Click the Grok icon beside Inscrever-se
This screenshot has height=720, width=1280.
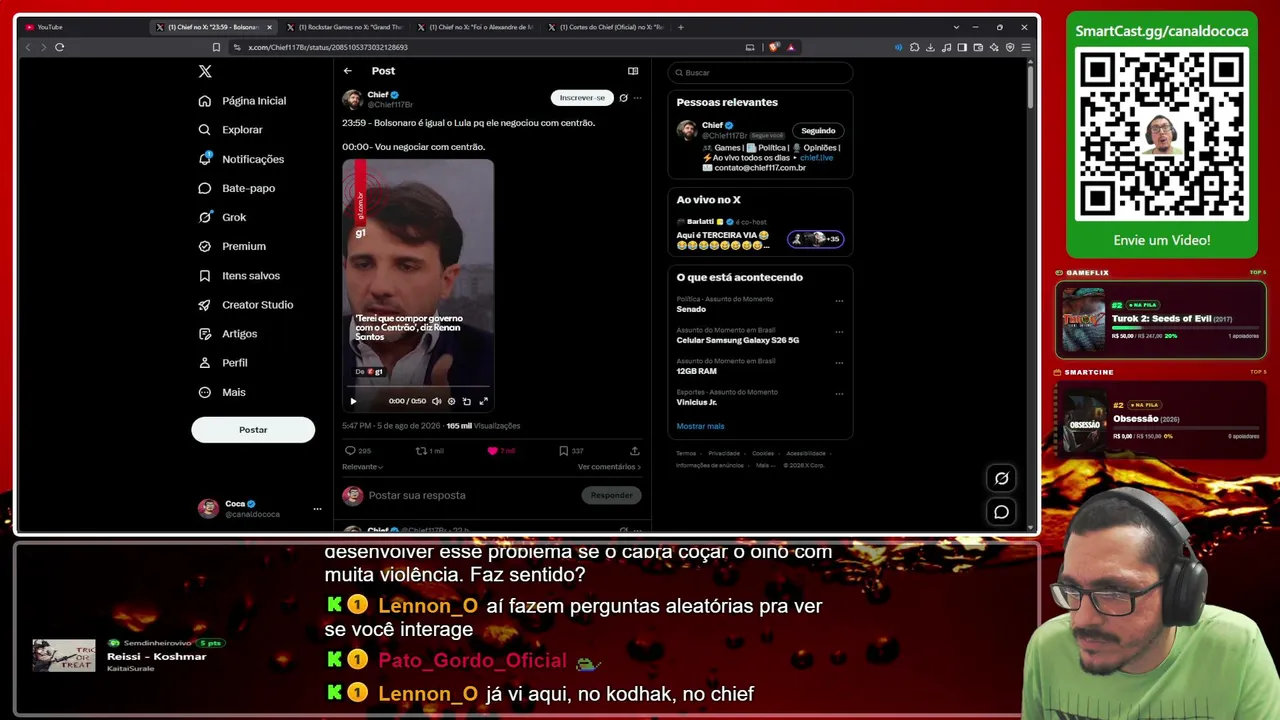pos(623,98)
